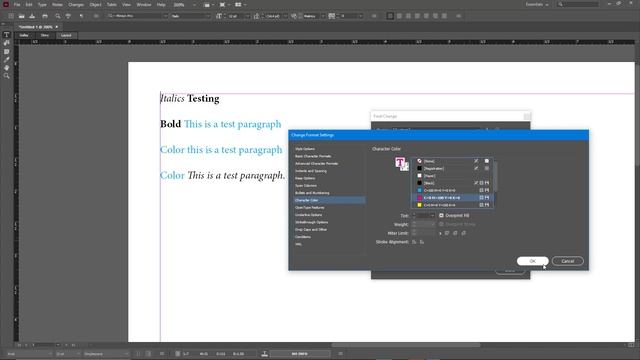Toggle the Overprint Stroke checkbox
640x360 pixels.
click(x=441, y=224)
